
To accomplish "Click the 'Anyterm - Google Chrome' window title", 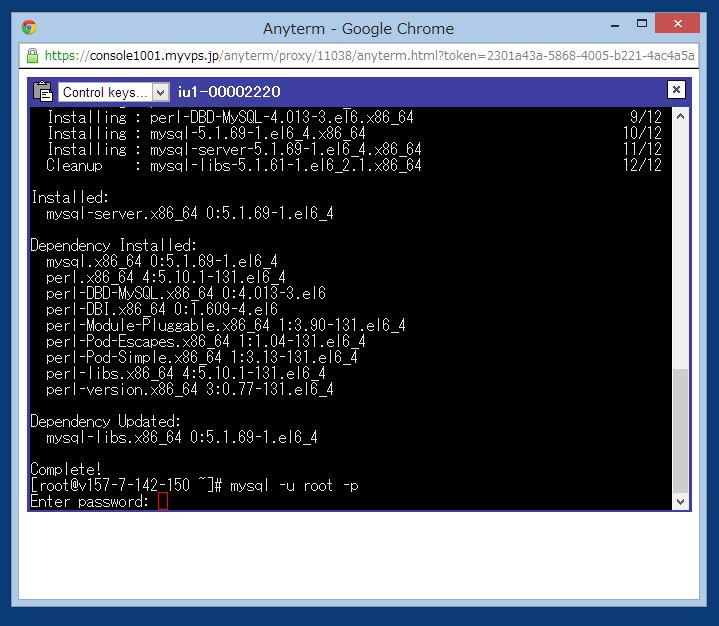I will pyautogui.click(x=358, y=28).
